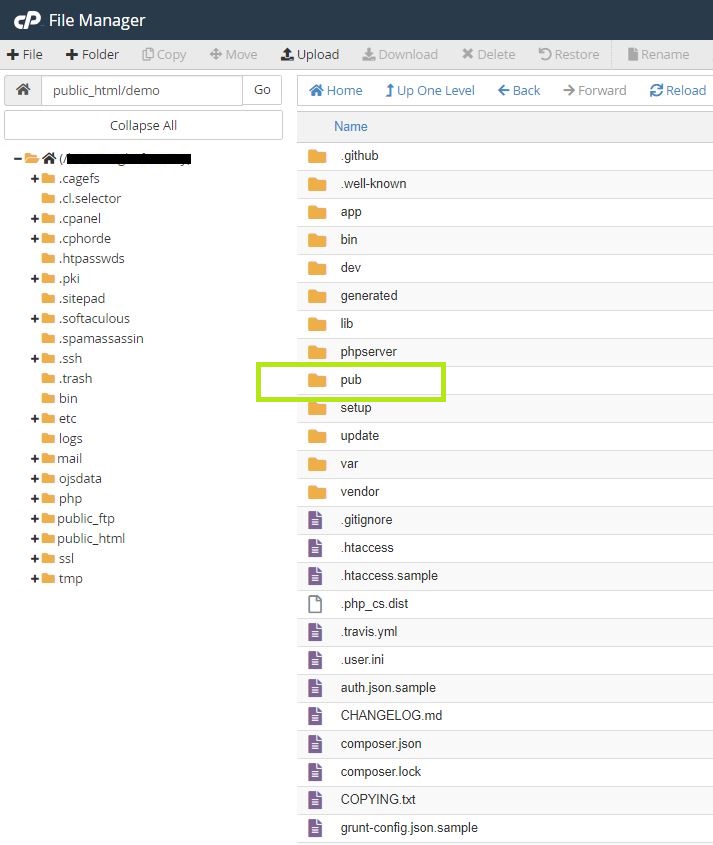Go Up One Level
Screen dimensions: 713x845
430,90
